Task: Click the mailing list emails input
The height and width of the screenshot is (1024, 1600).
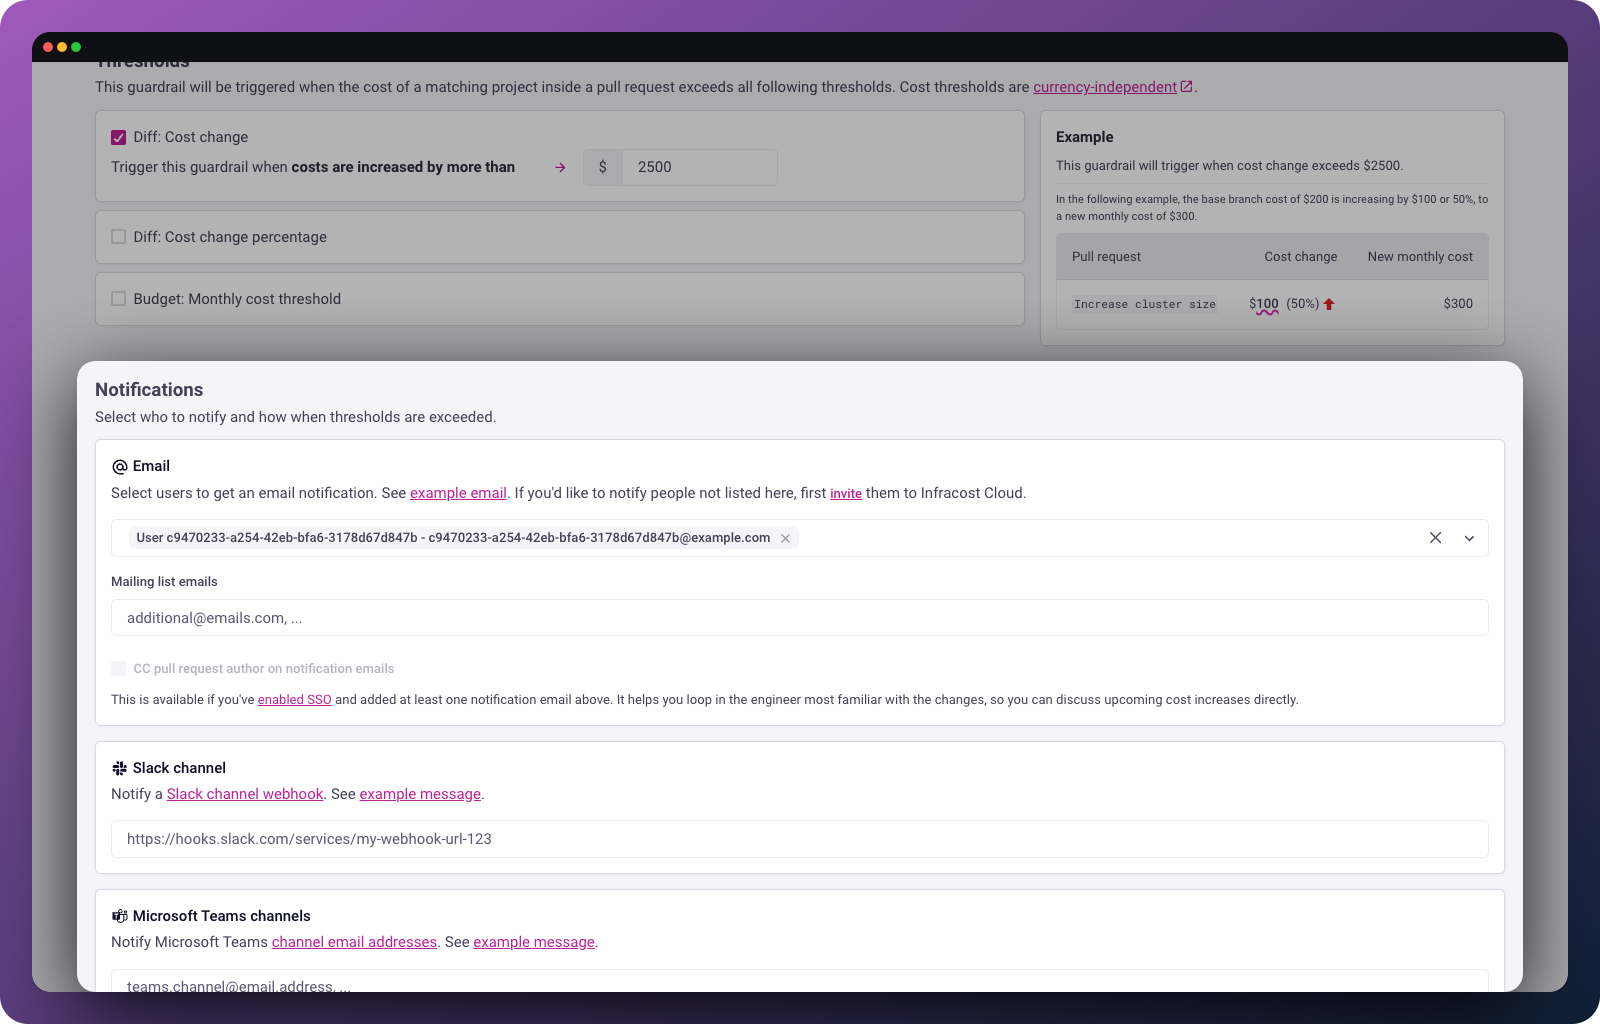Action: tap(799, 618)
